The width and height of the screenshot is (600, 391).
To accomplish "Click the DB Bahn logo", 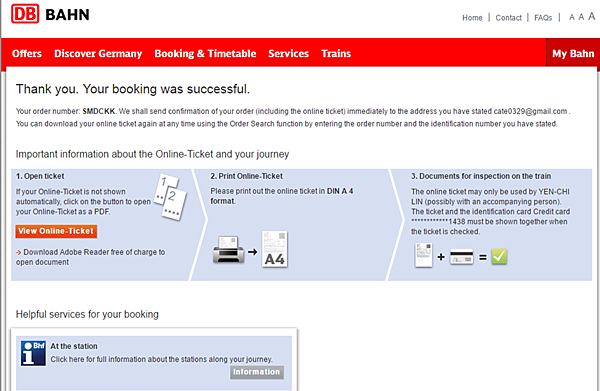I will pos(50,14).
